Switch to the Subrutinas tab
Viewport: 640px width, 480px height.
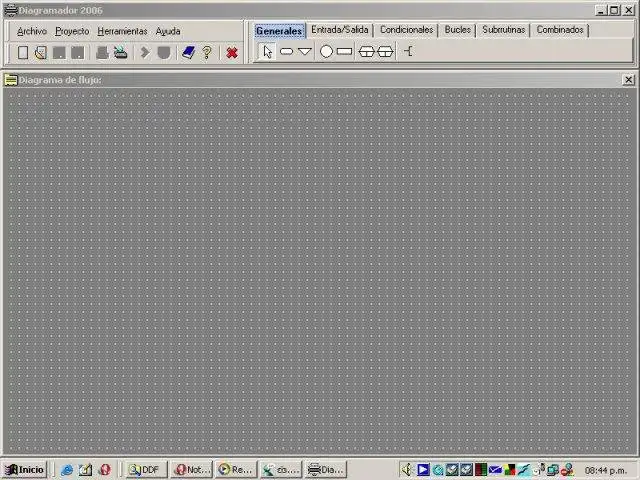pyautogui.click(x=504, y=30)
